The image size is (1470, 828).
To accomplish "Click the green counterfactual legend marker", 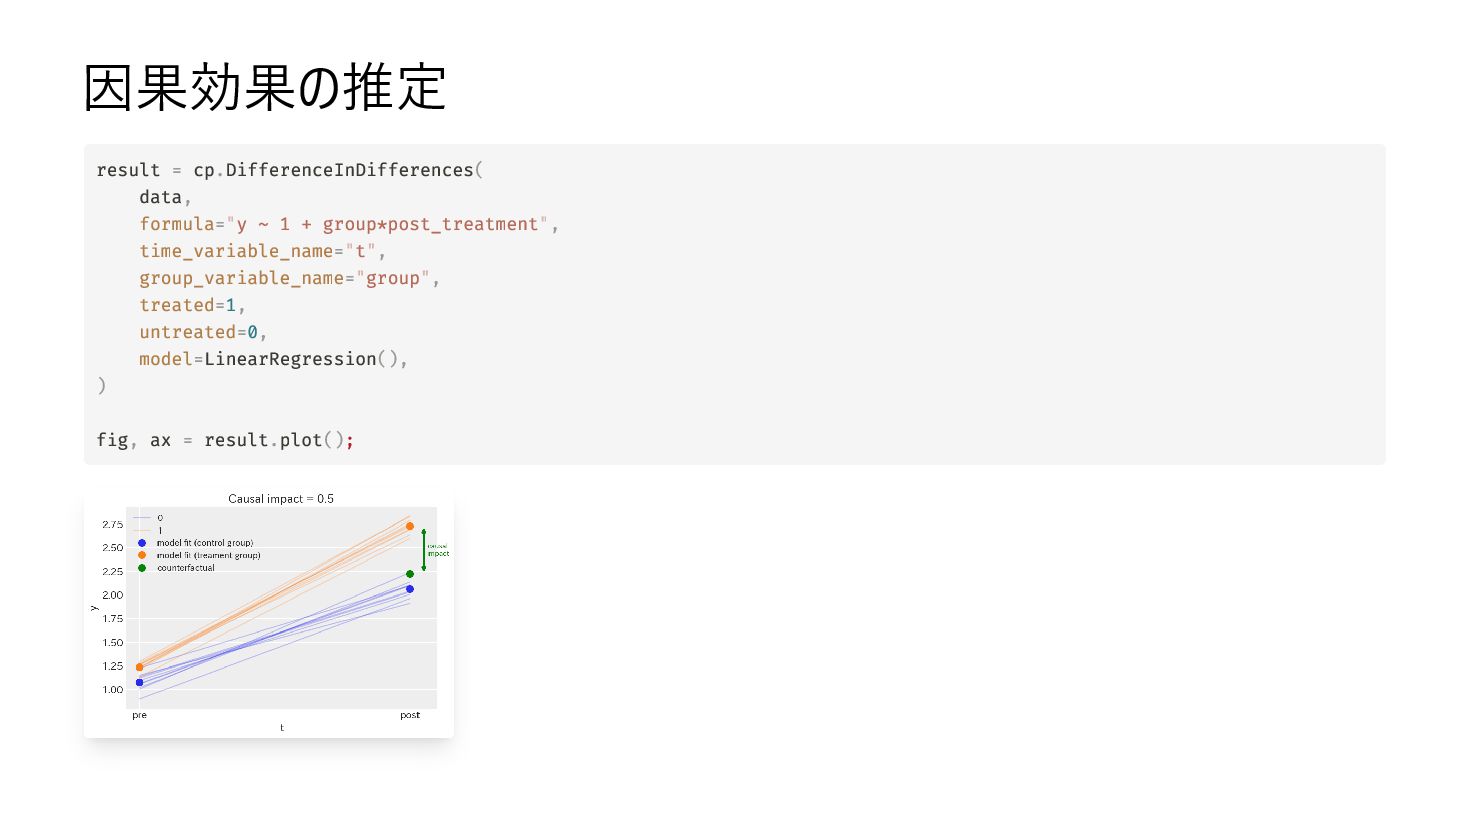I will pyautogui.click(x=142, y=568).
